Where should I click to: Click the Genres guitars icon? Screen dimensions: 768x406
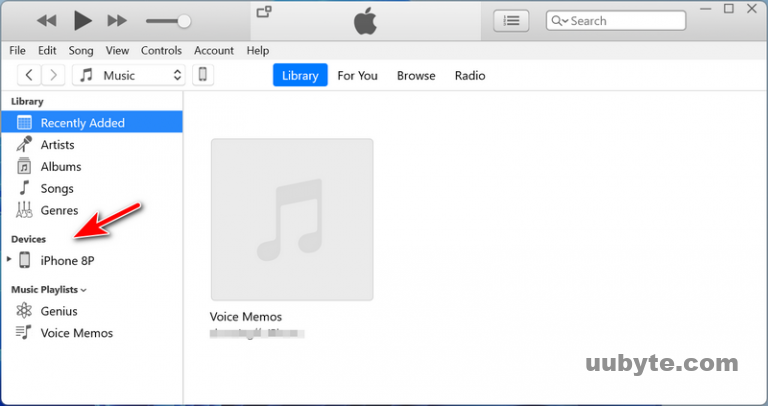click(x=24, y=210)
